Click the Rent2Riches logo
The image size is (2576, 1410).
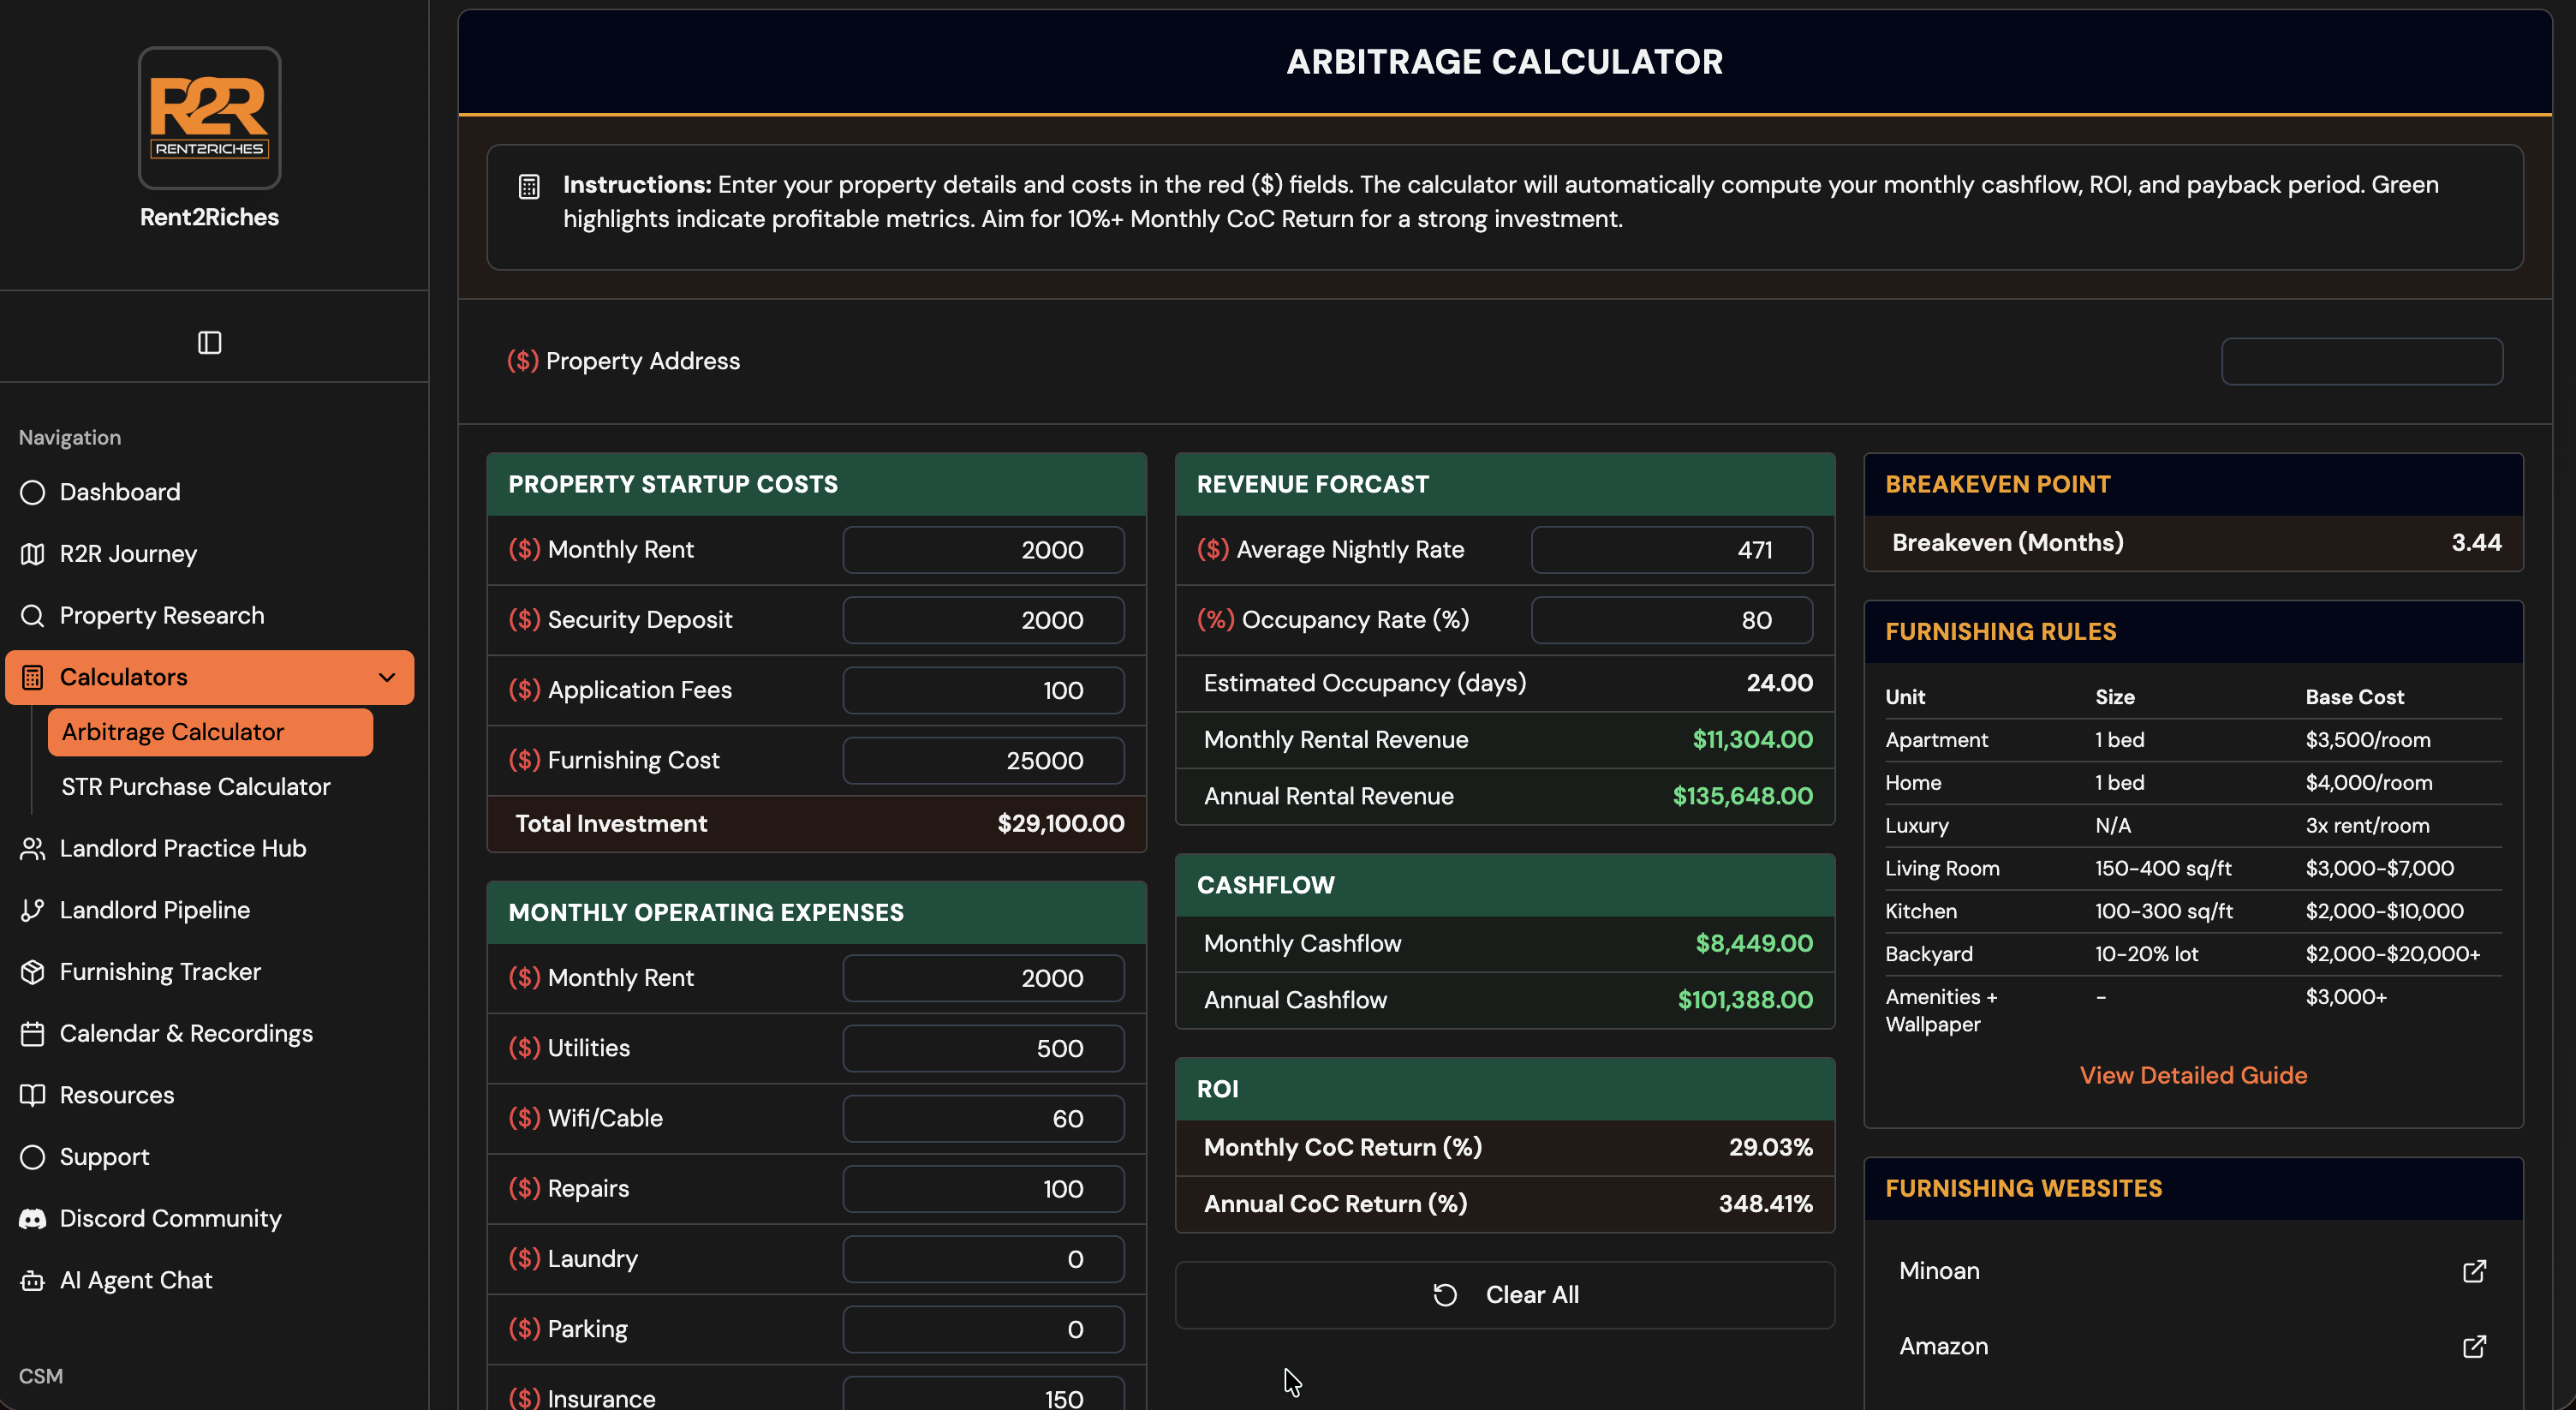click(209, 118)
